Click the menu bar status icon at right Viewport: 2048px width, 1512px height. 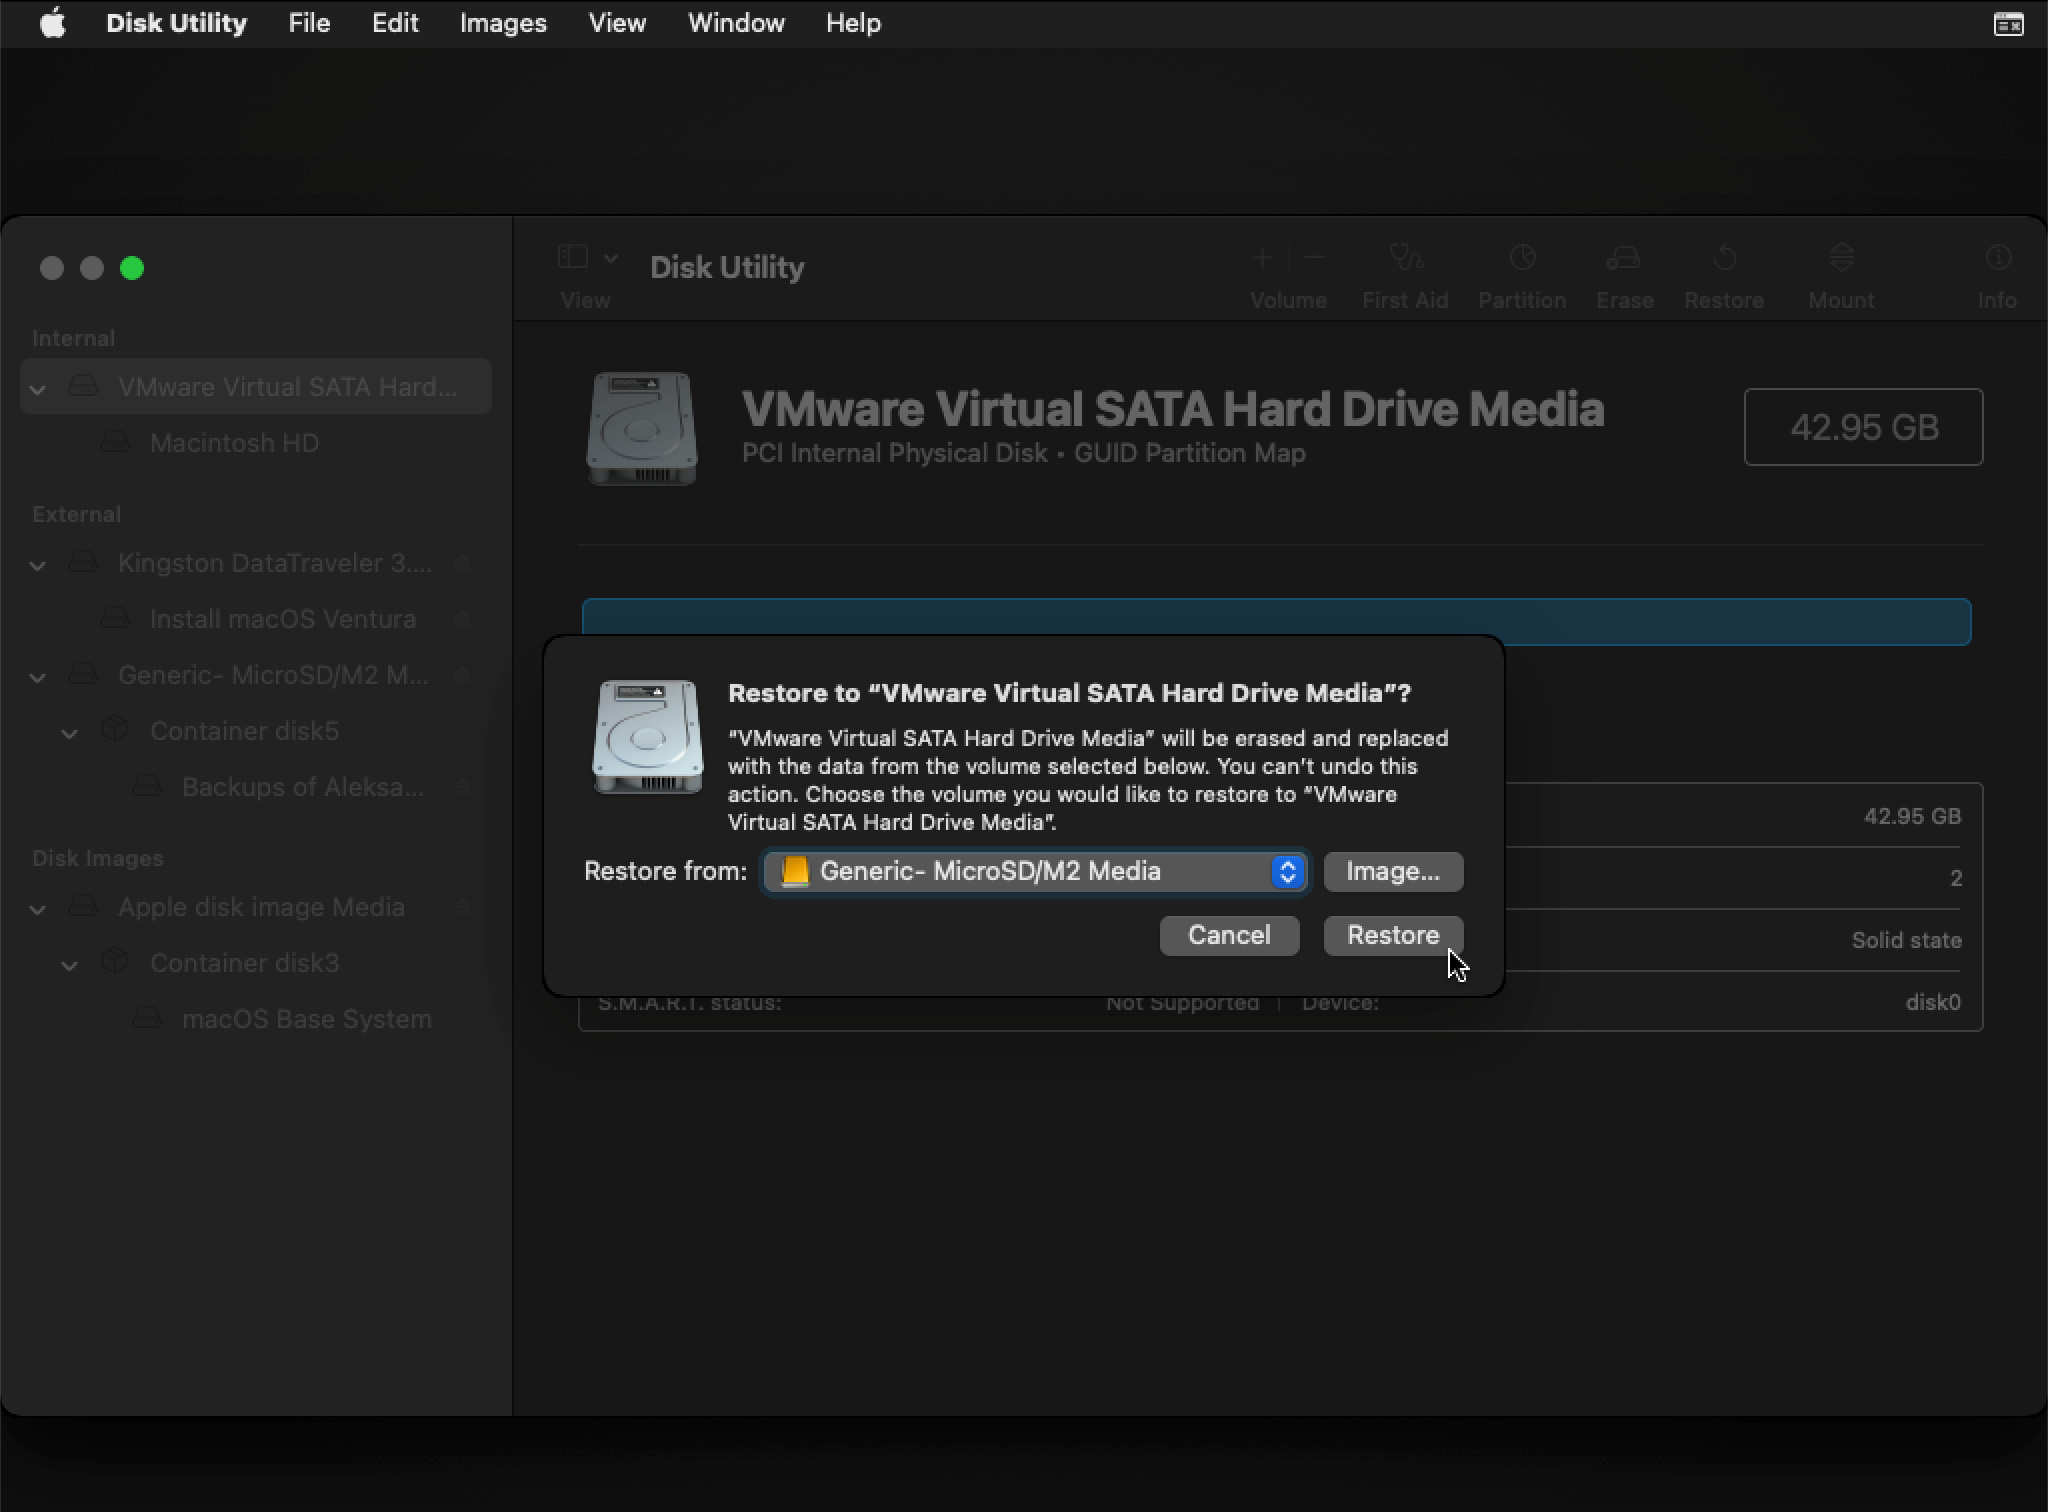pos(2008,24)
